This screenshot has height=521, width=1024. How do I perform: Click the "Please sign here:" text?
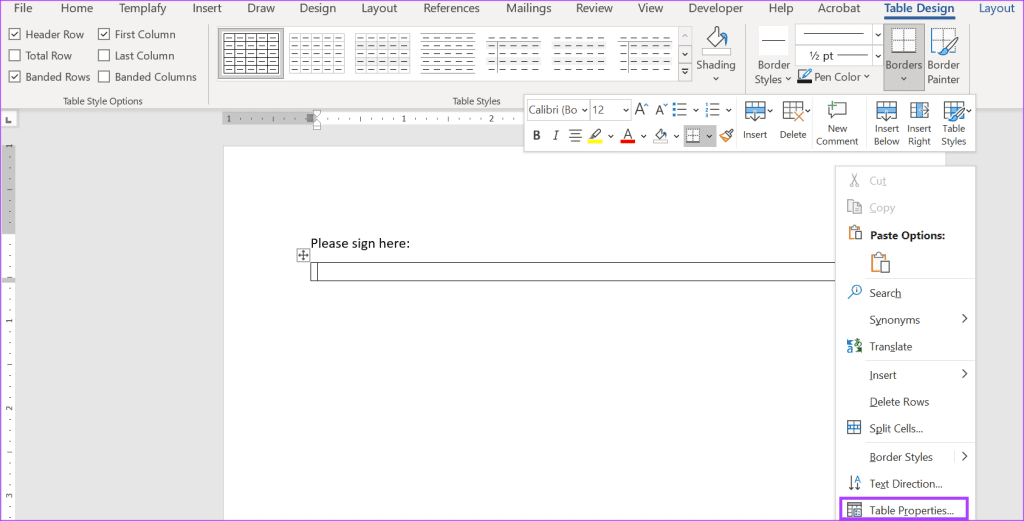(360, 244)
